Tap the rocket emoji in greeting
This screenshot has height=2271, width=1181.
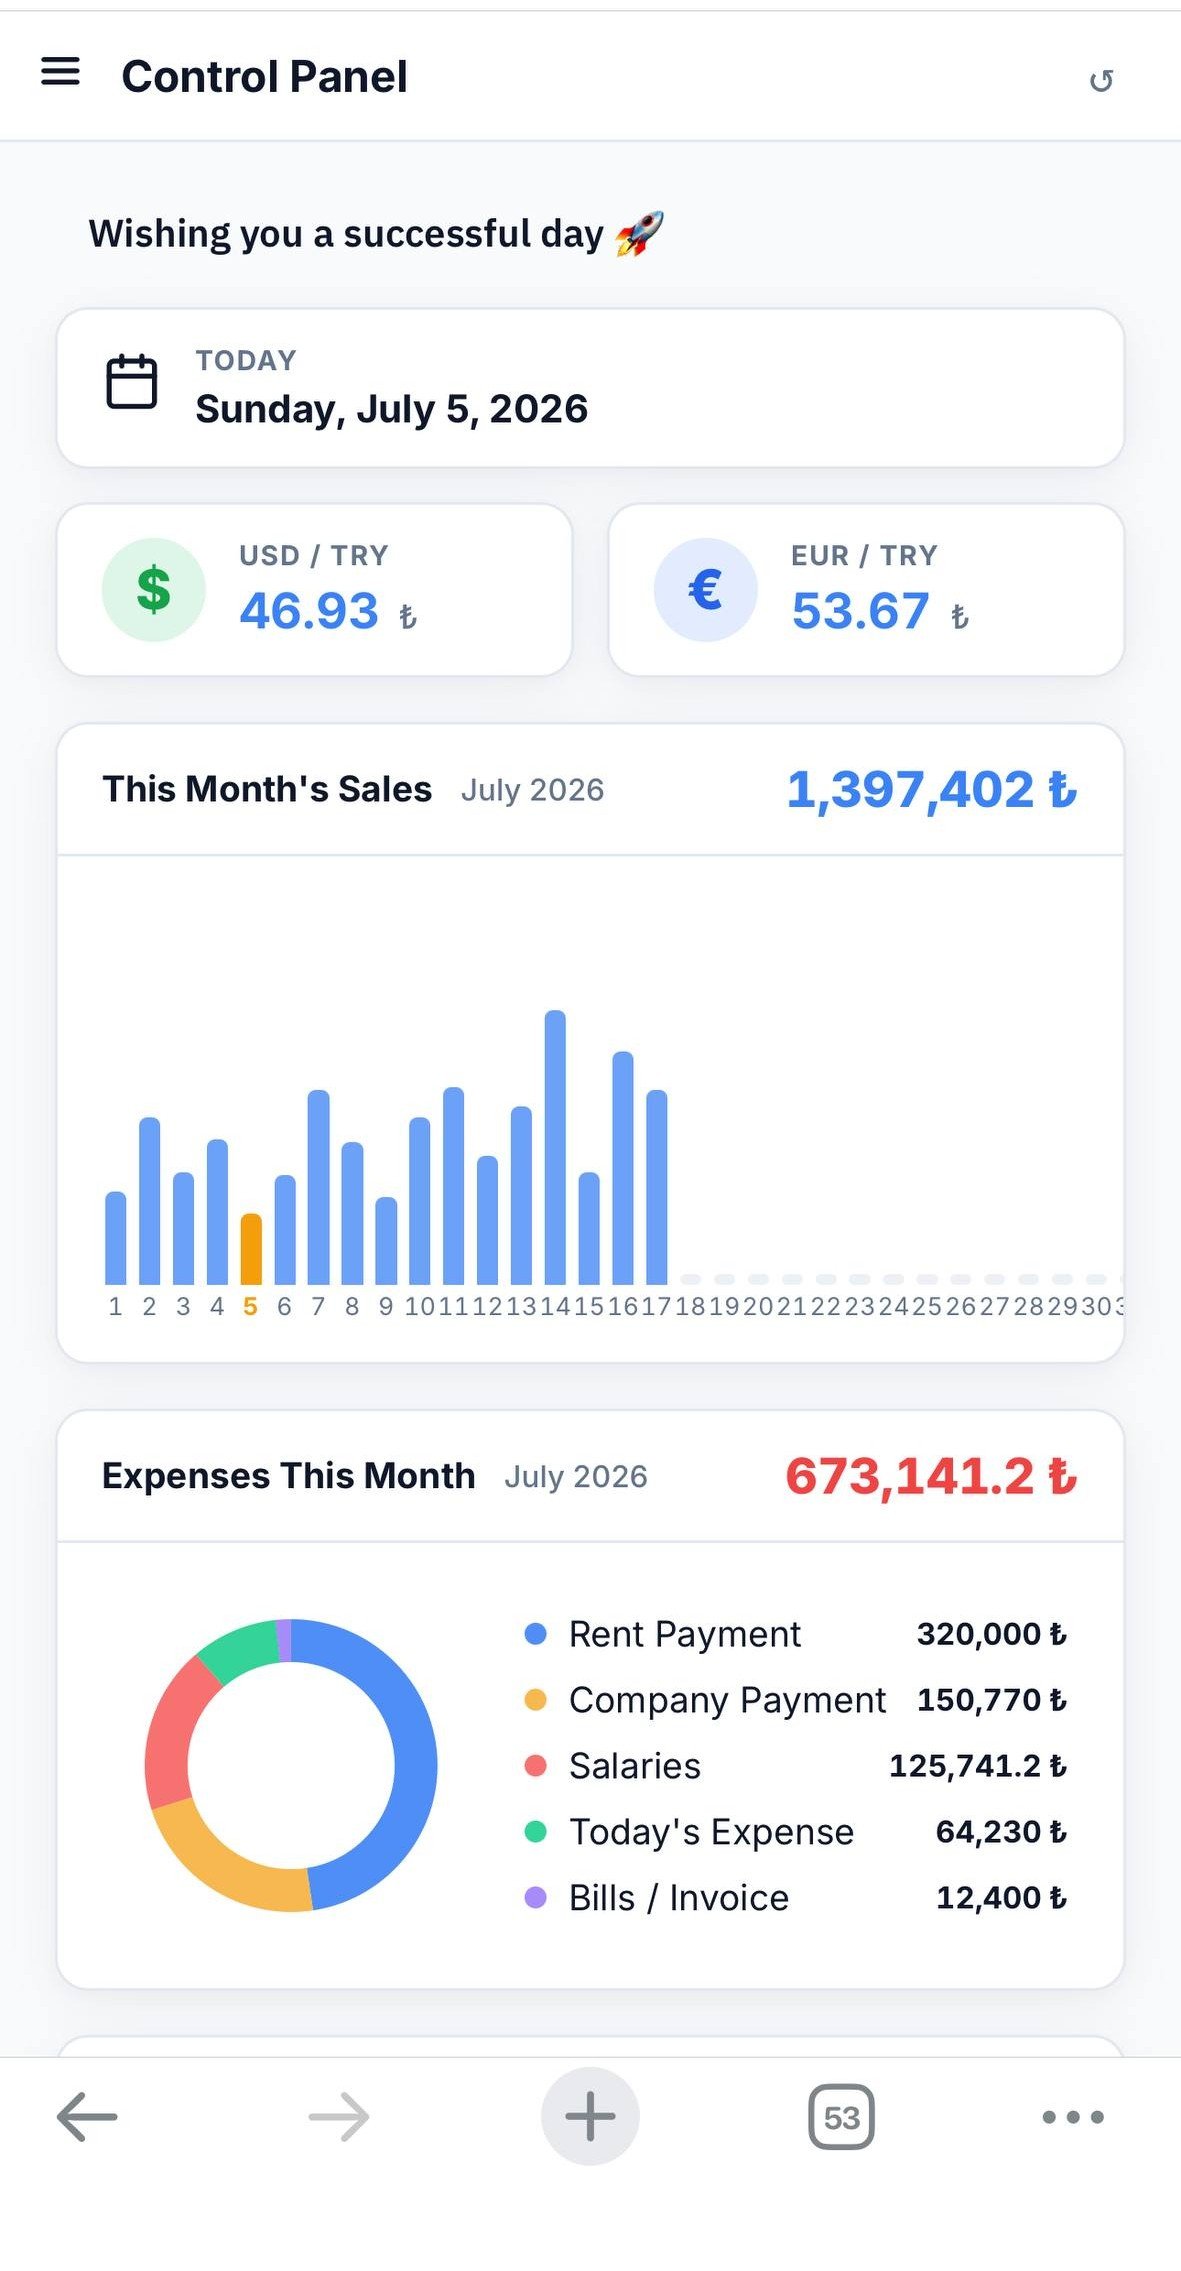click(640, 234)
